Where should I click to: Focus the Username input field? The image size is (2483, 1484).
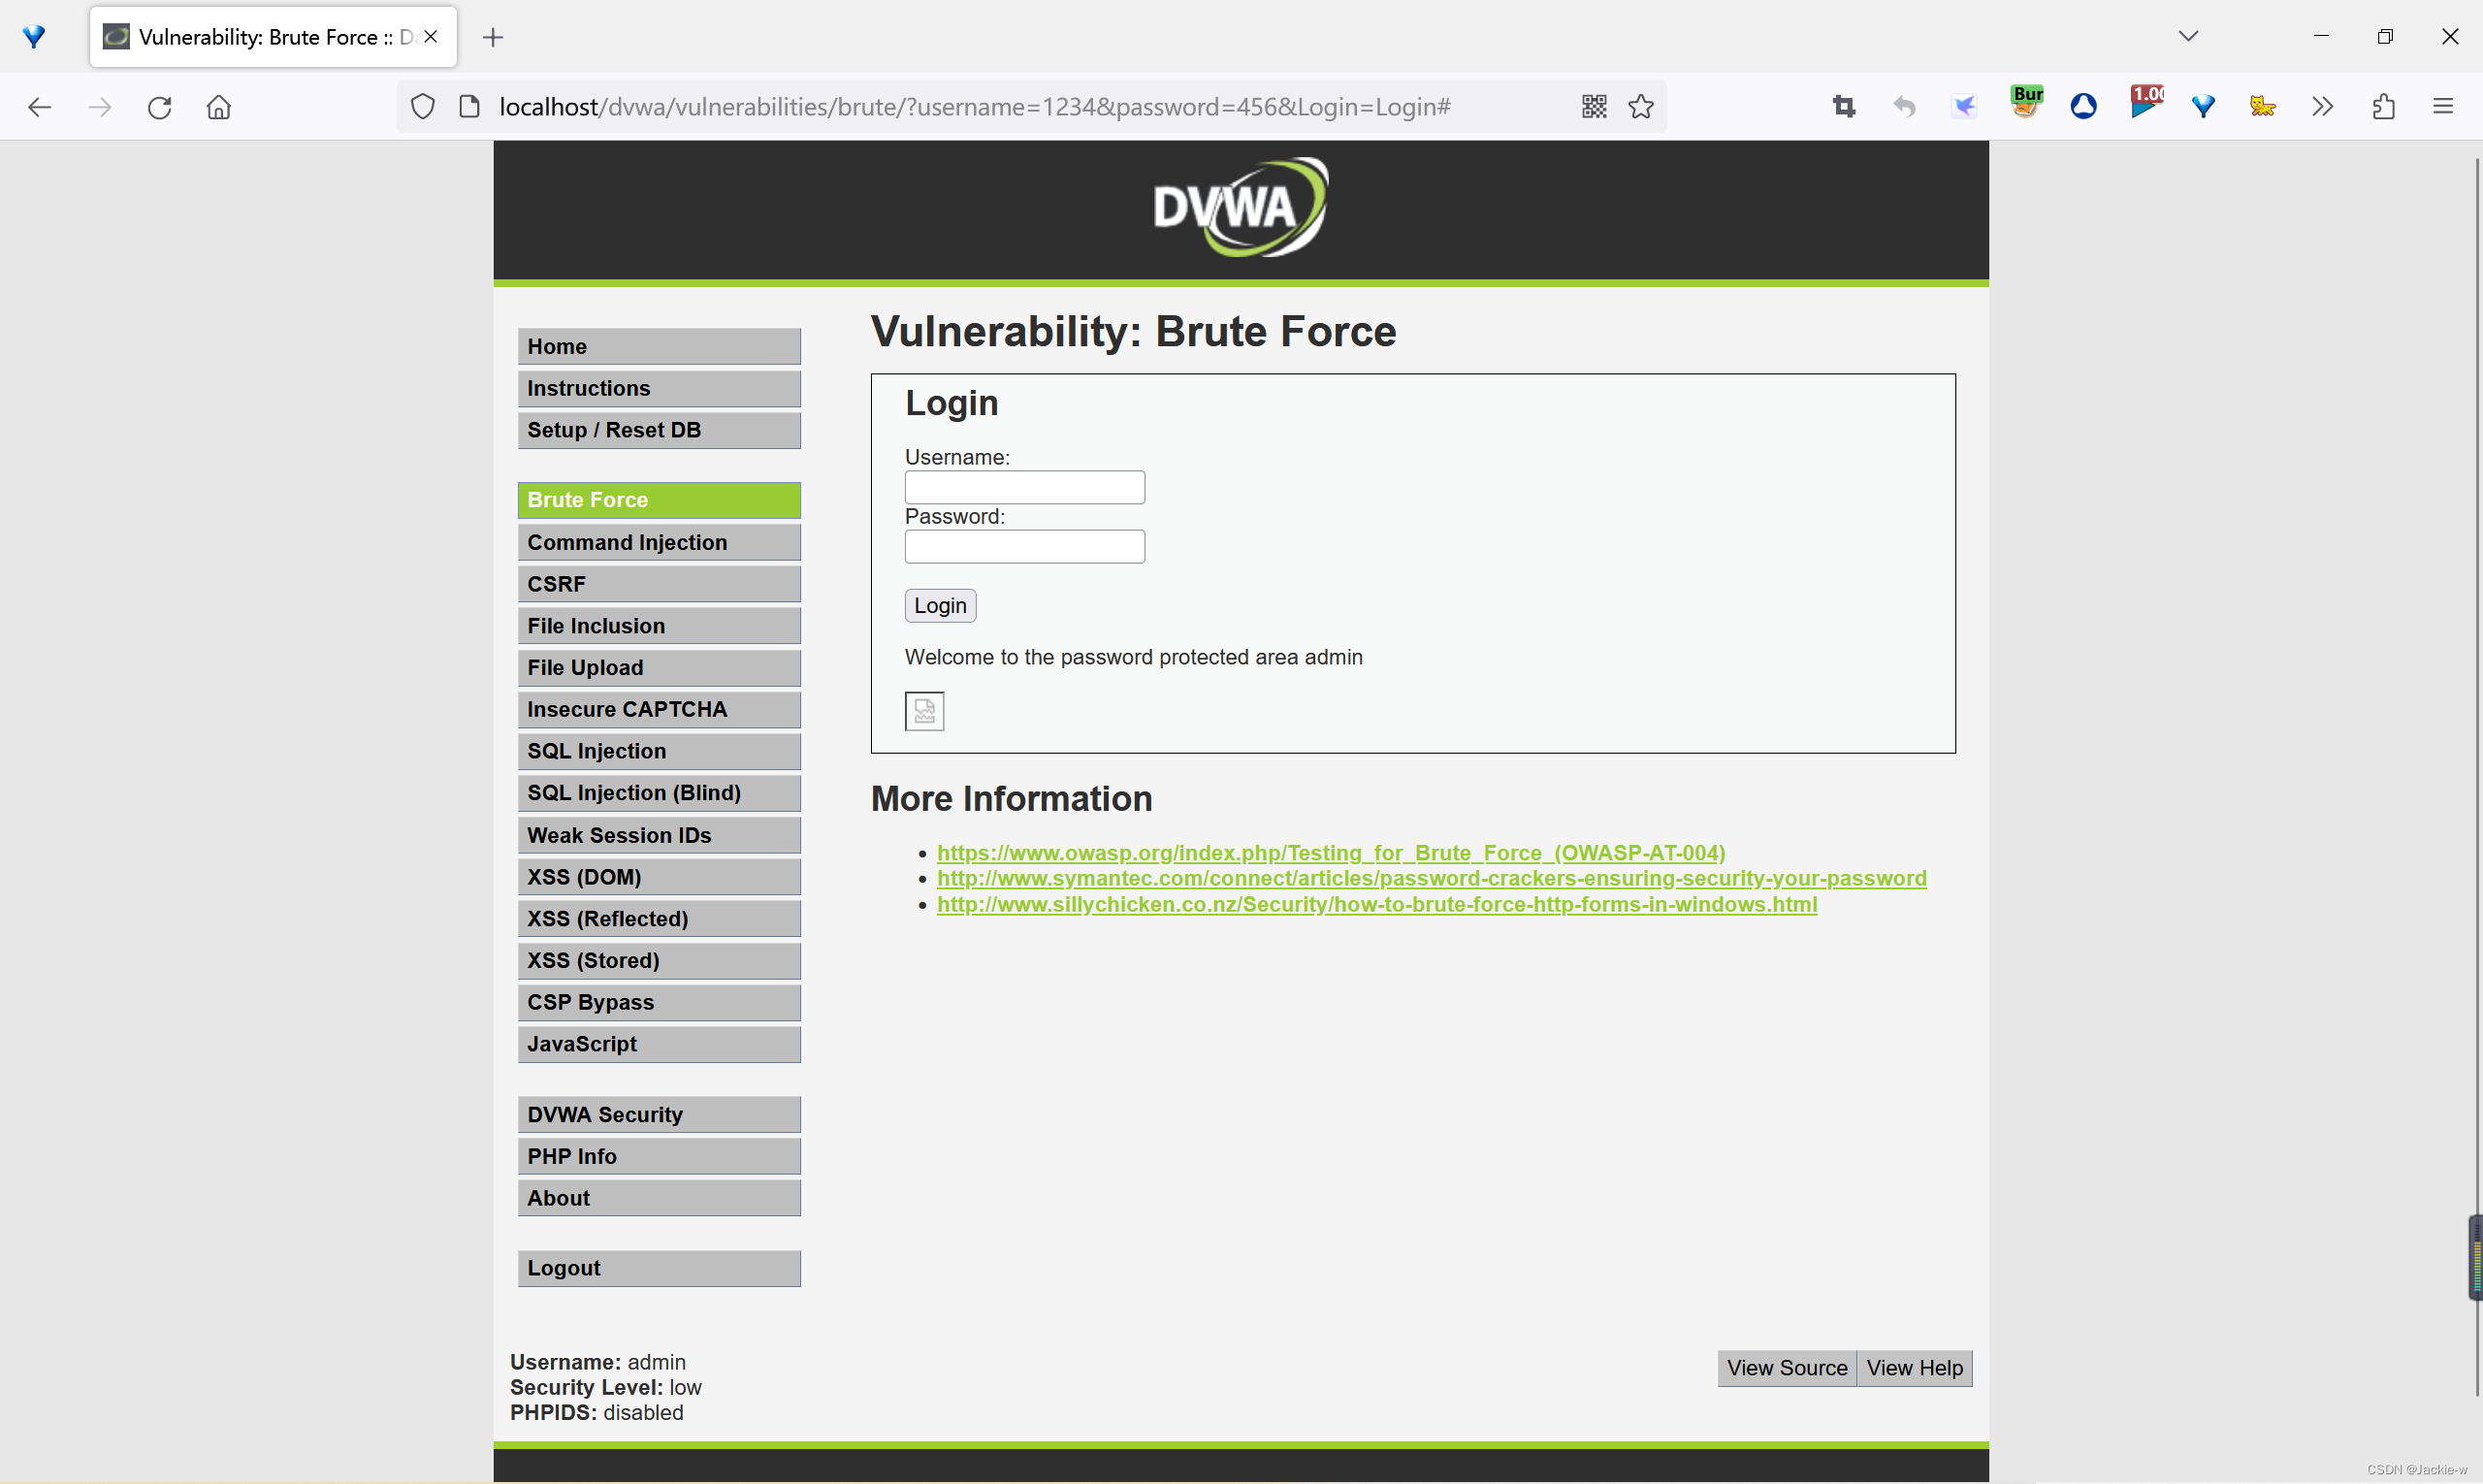point(1024,488)
